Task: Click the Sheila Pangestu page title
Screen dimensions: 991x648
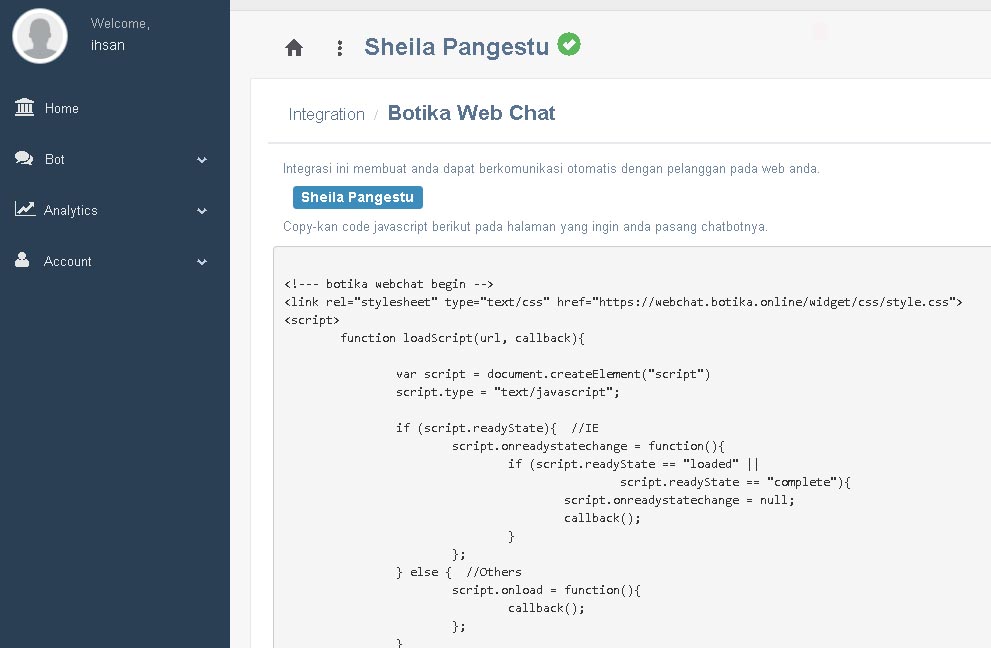Action: (456, 46)
